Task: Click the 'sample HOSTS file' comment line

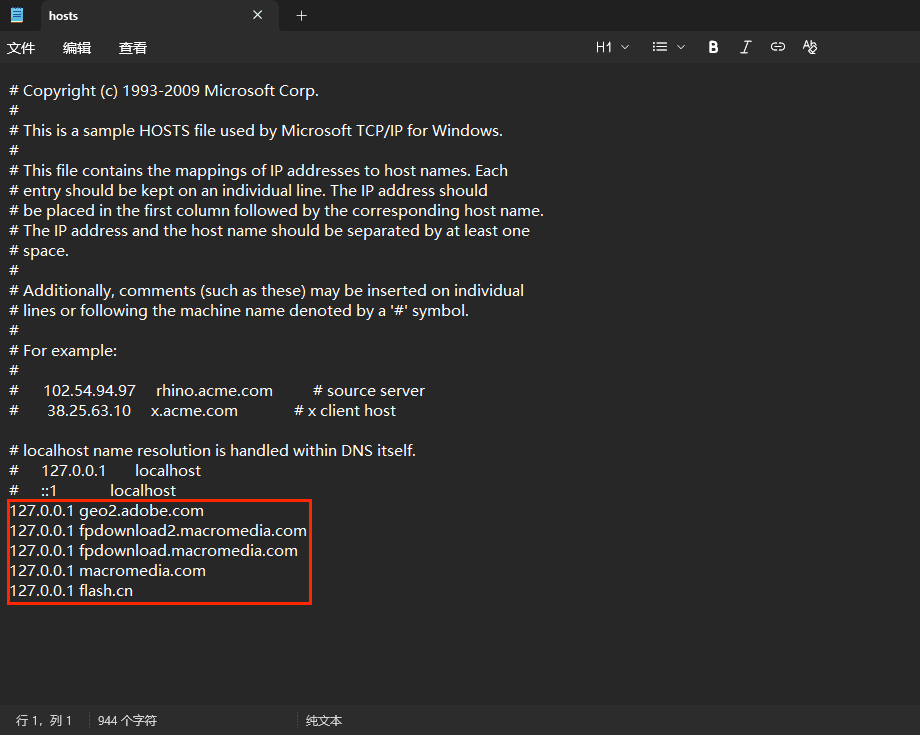Action: click(x=256, y=131)
